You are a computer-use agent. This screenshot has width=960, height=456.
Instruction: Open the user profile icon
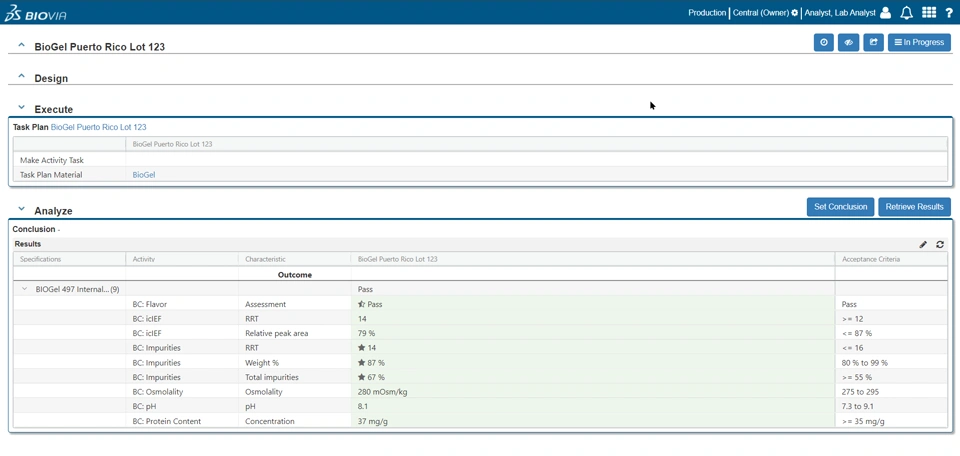(x=885, y=13)
